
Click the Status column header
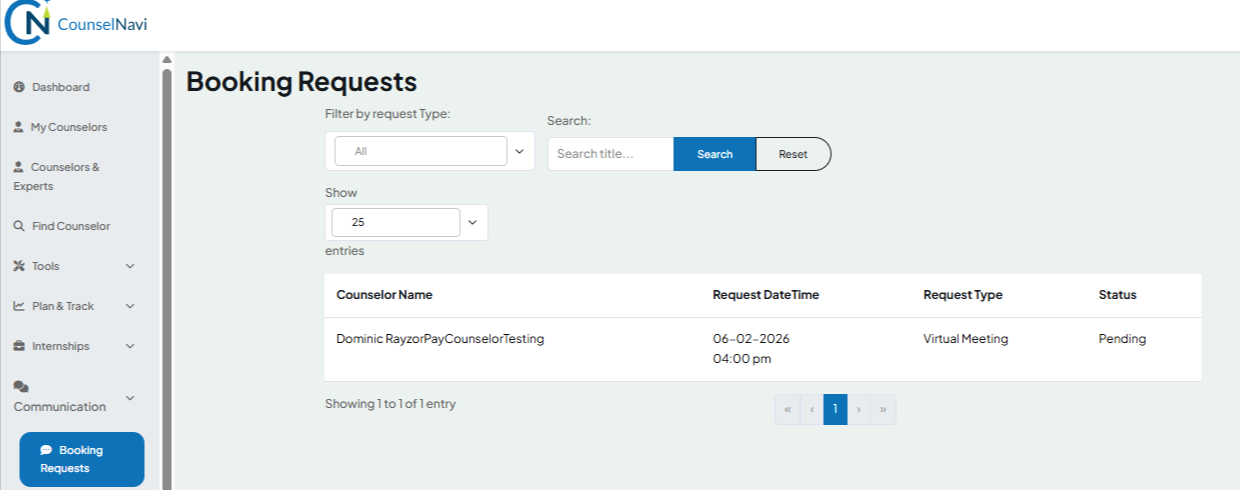coord(1117,295)
